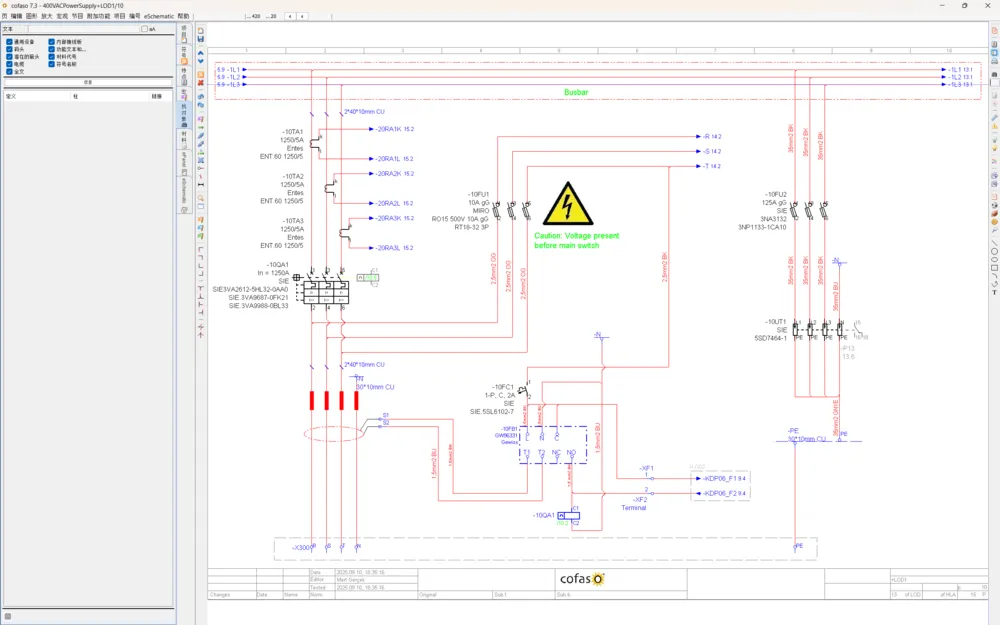Click the blue down arrow page icon
Screen dimensions: 1000x625
pyautogui.click(x=201, y=61)
